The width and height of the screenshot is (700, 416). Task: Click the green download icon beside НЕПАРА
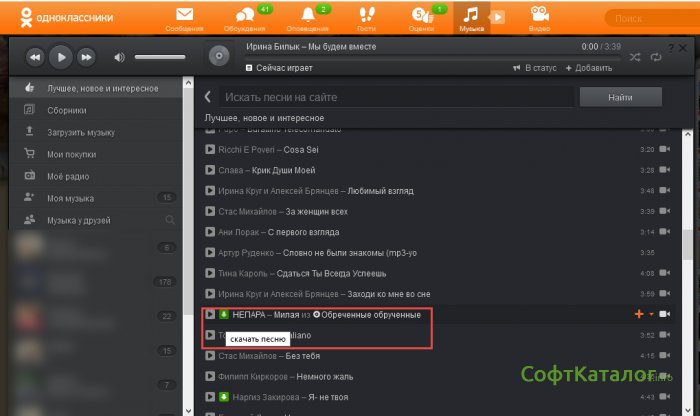225,315
